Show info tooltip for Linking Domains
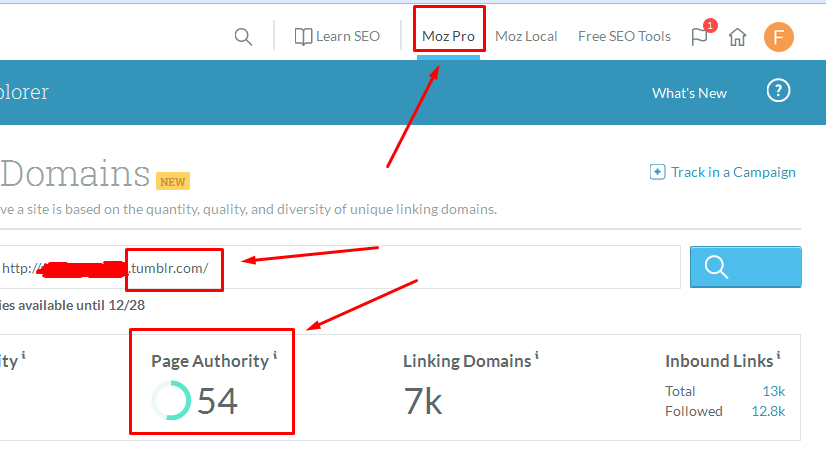 click(x=537, y=356)
